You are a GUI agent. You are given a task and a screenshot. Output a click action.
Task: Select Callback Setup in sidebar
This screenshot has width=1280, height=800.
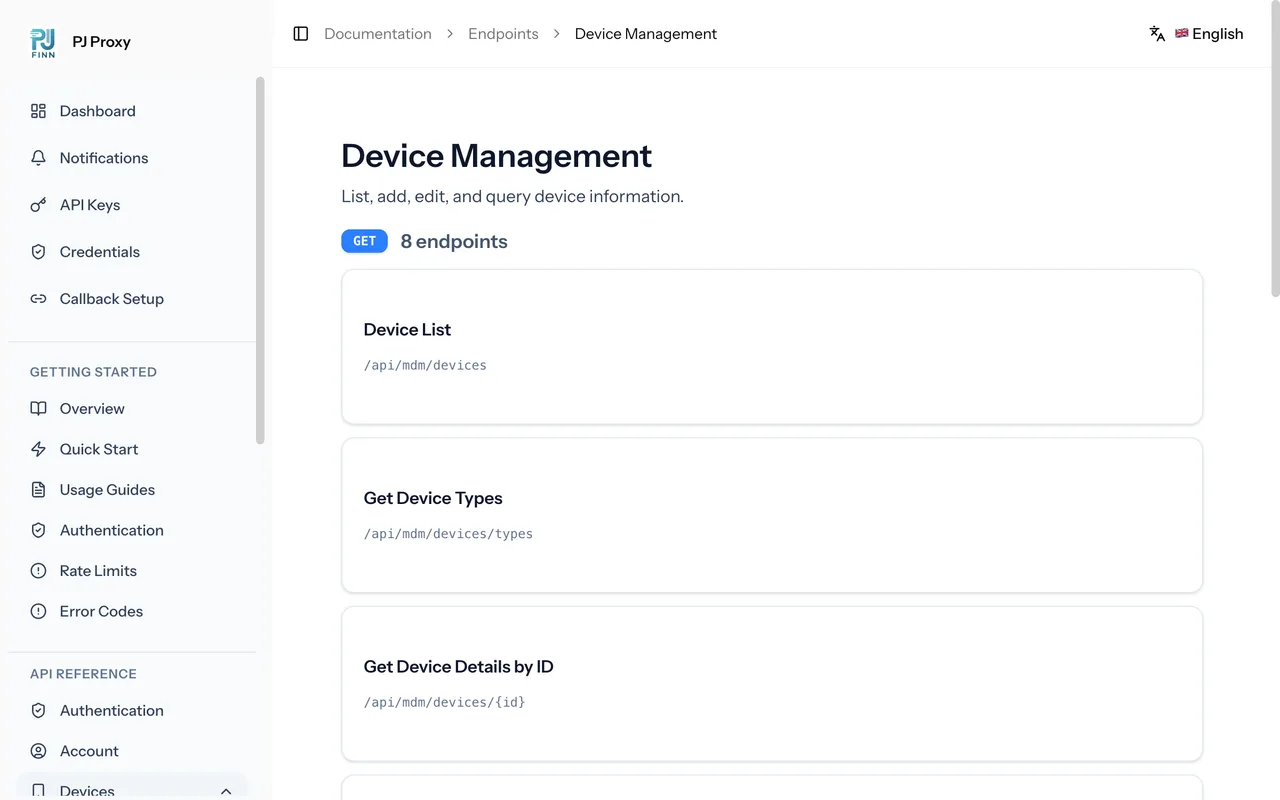(x=132, y=299)
